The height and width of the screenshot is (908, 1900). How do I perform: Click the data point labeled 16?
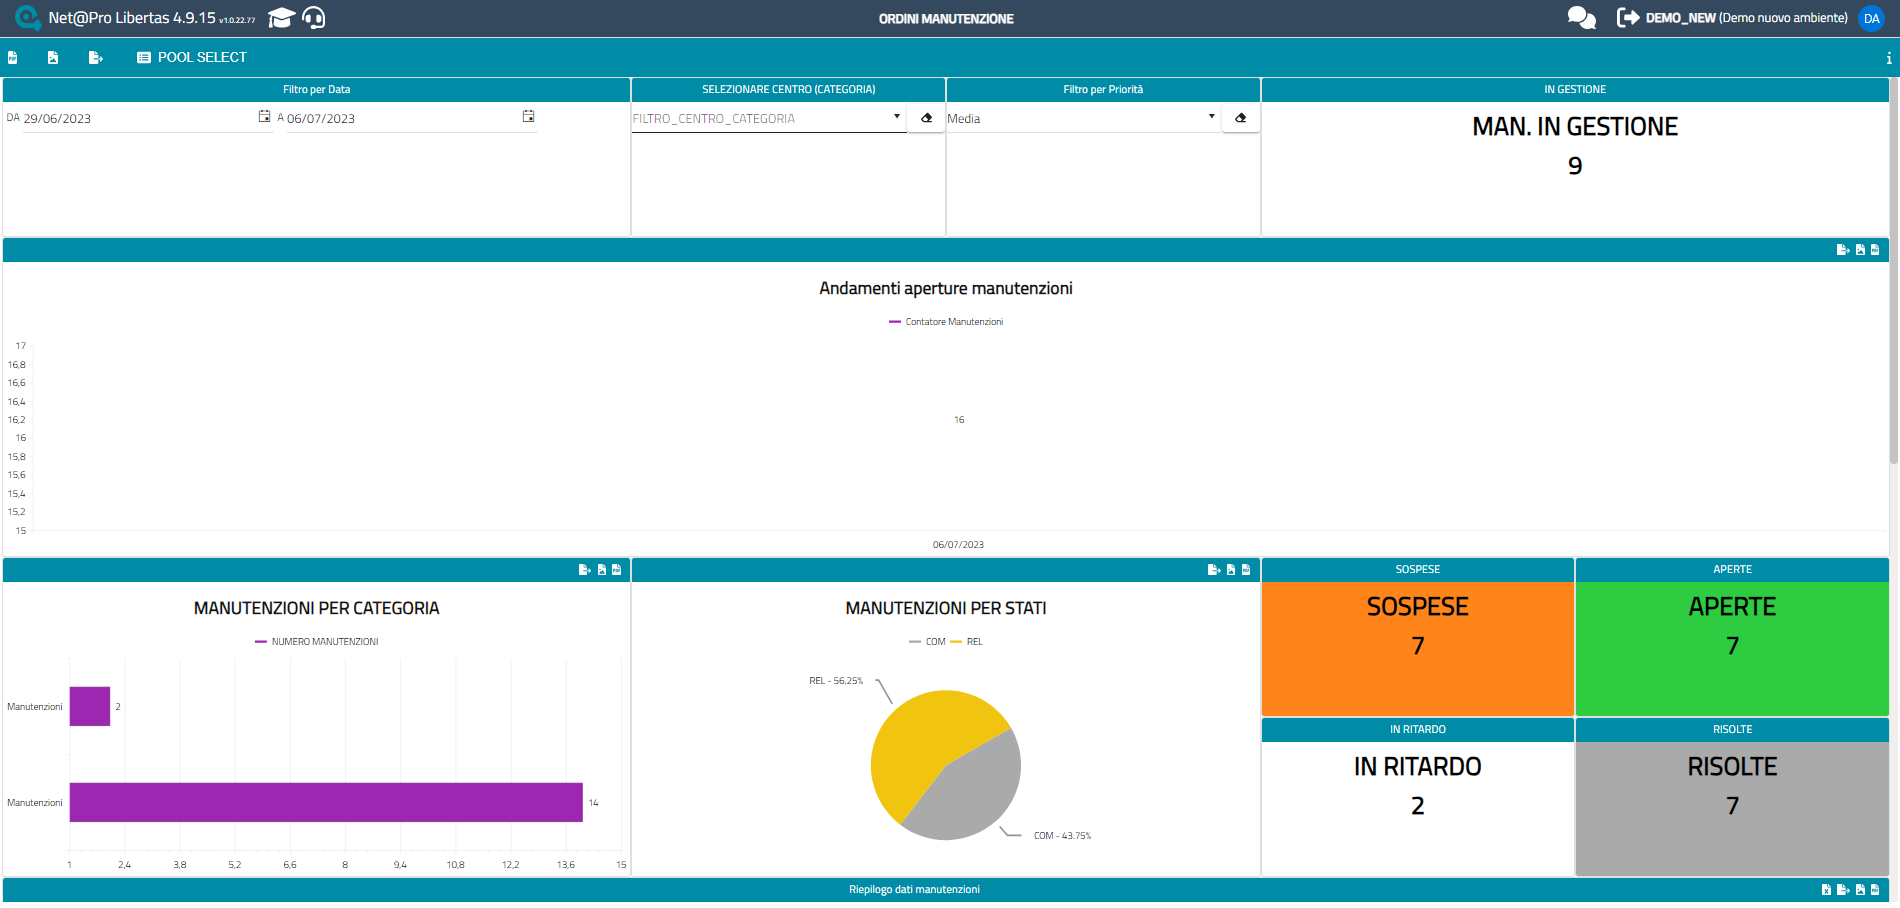[959, 420]
